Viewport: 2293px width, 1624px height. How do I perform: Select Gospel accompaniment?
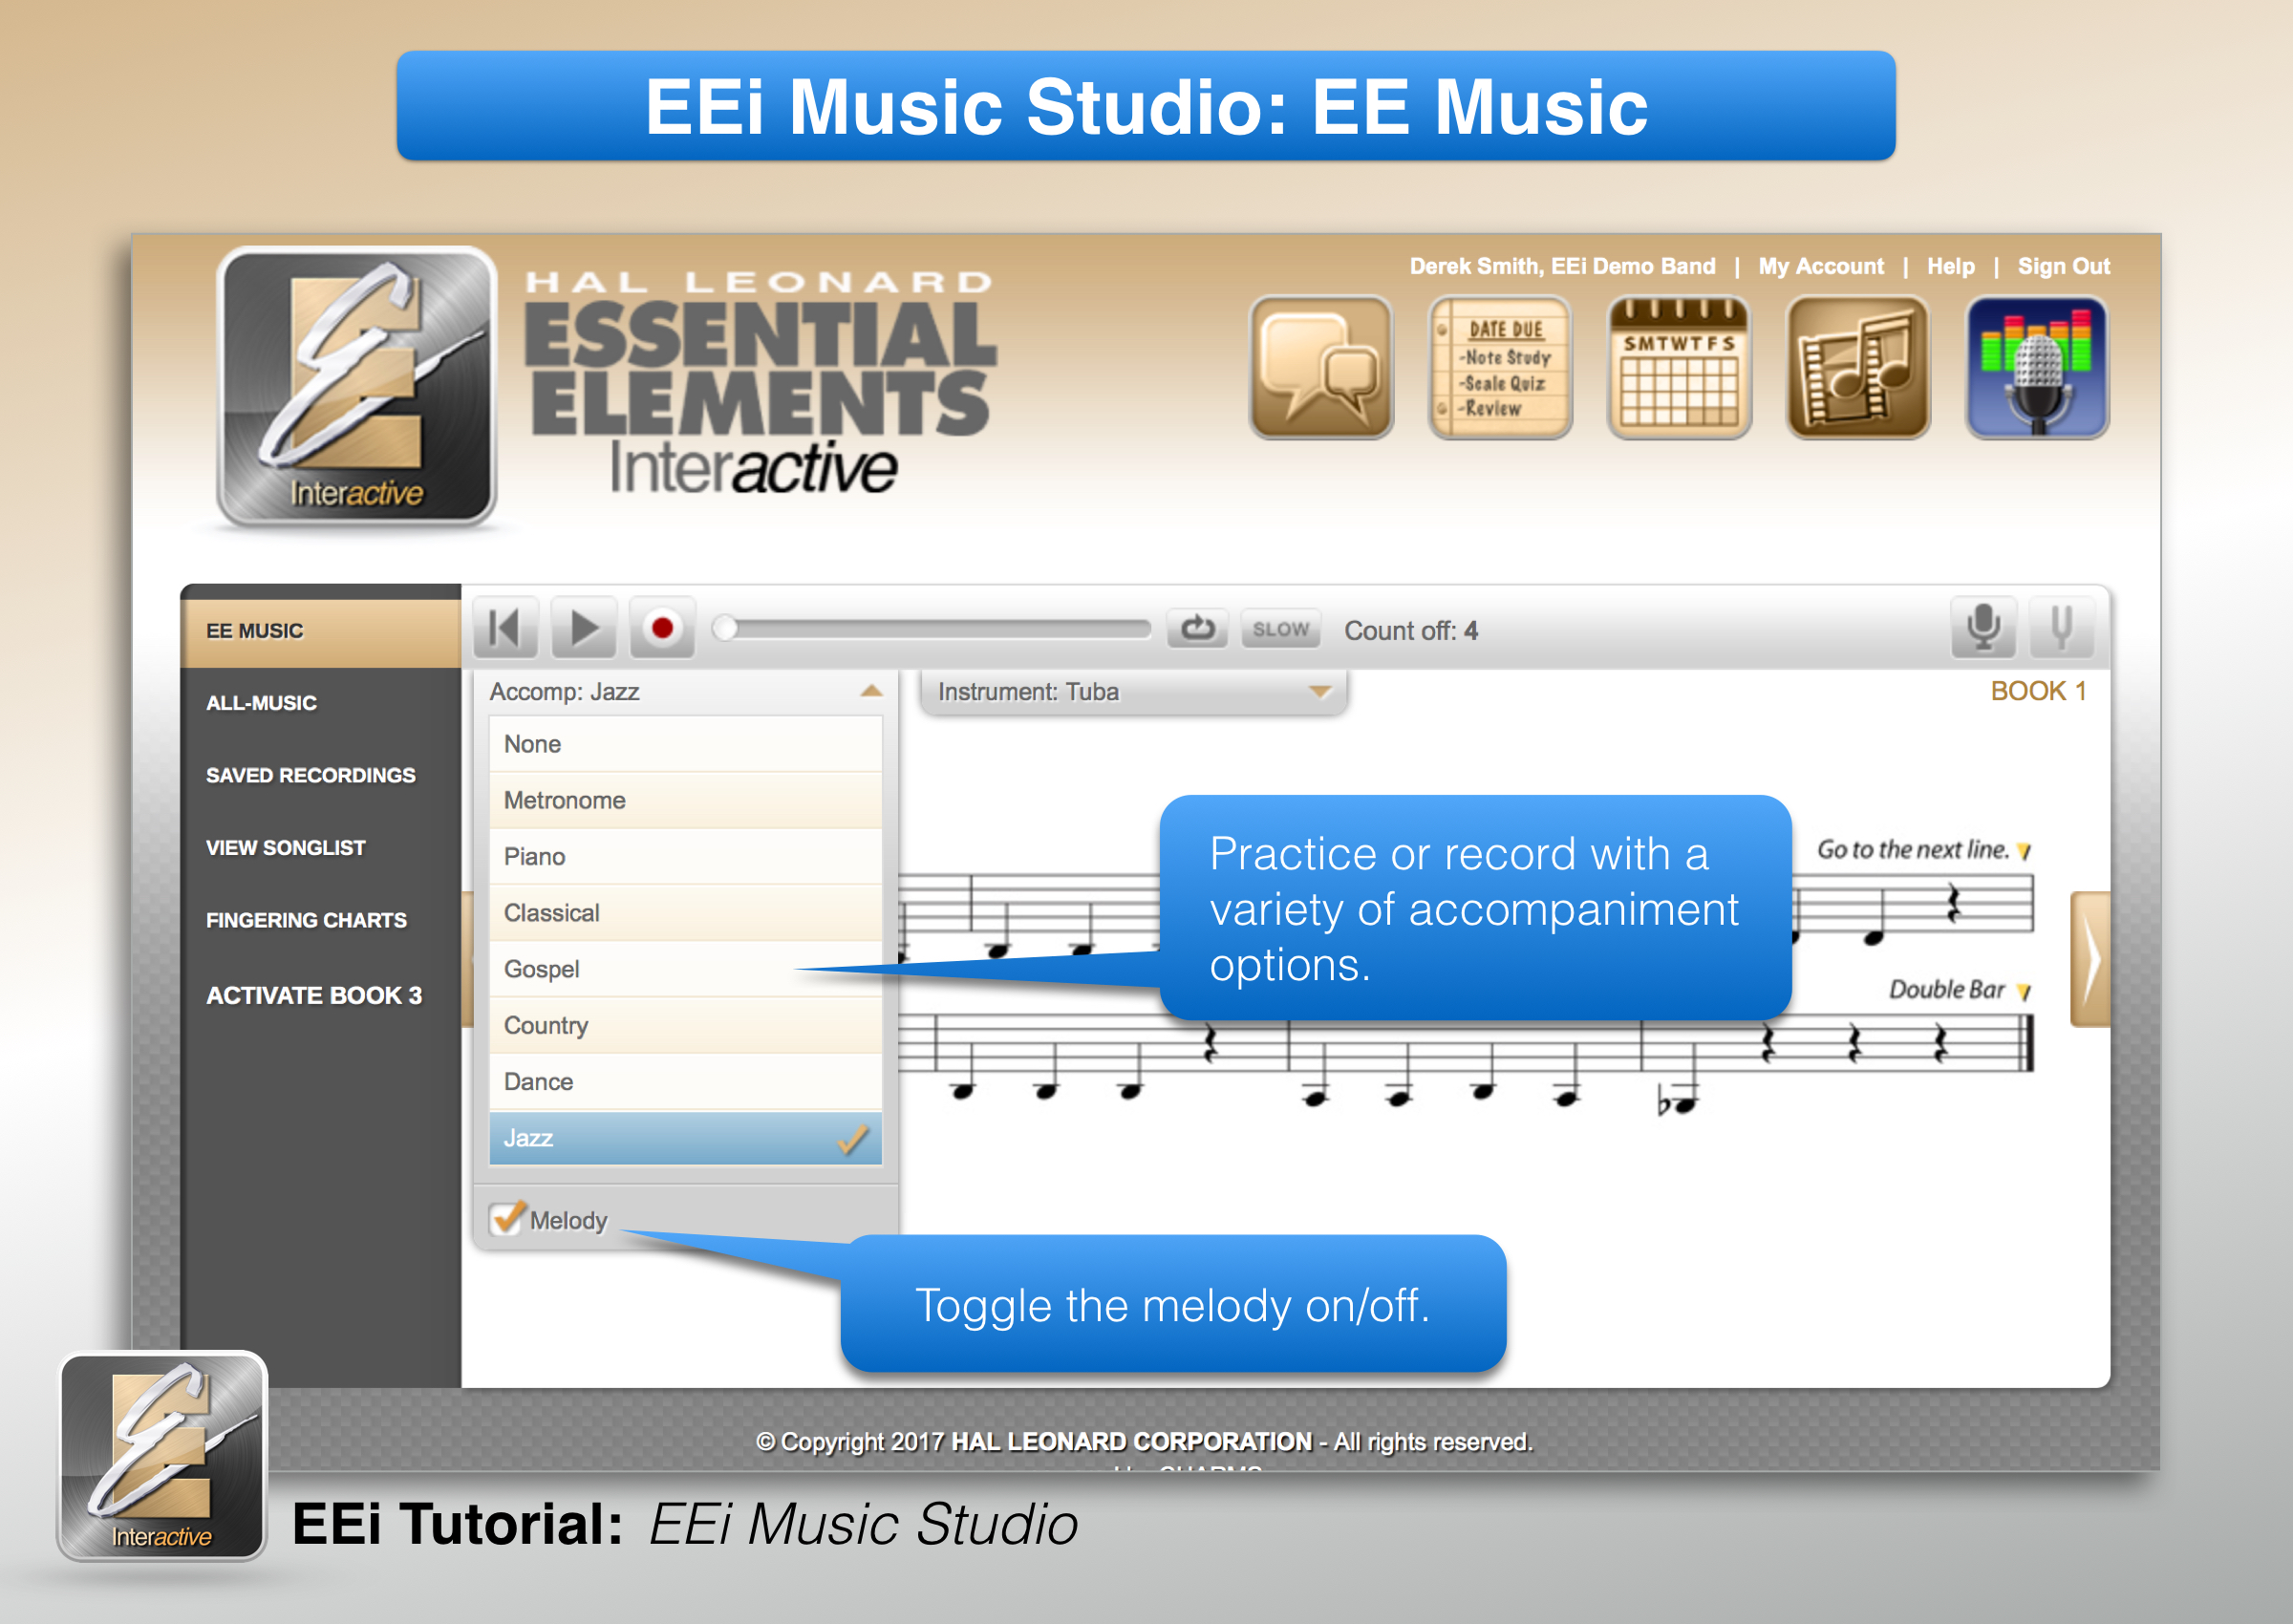686,969
